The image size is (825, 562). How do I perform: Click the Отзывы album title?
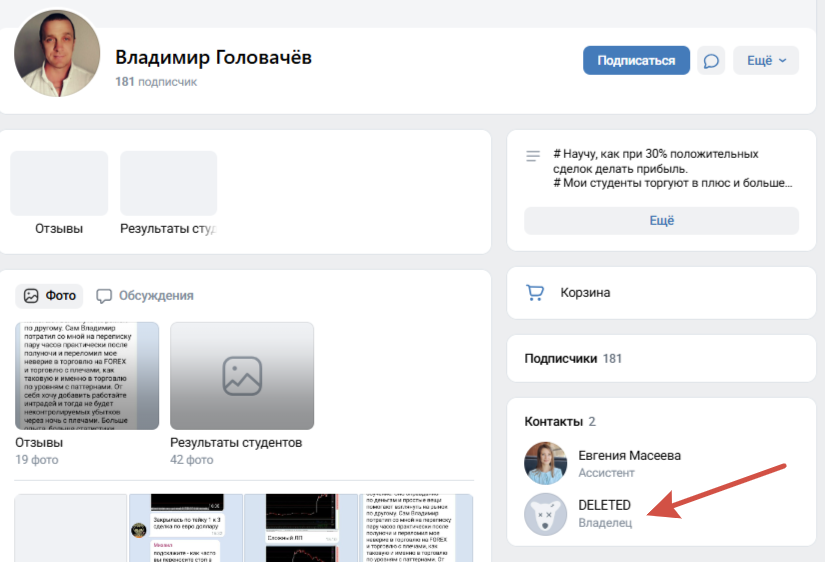(x=39, y=443)
